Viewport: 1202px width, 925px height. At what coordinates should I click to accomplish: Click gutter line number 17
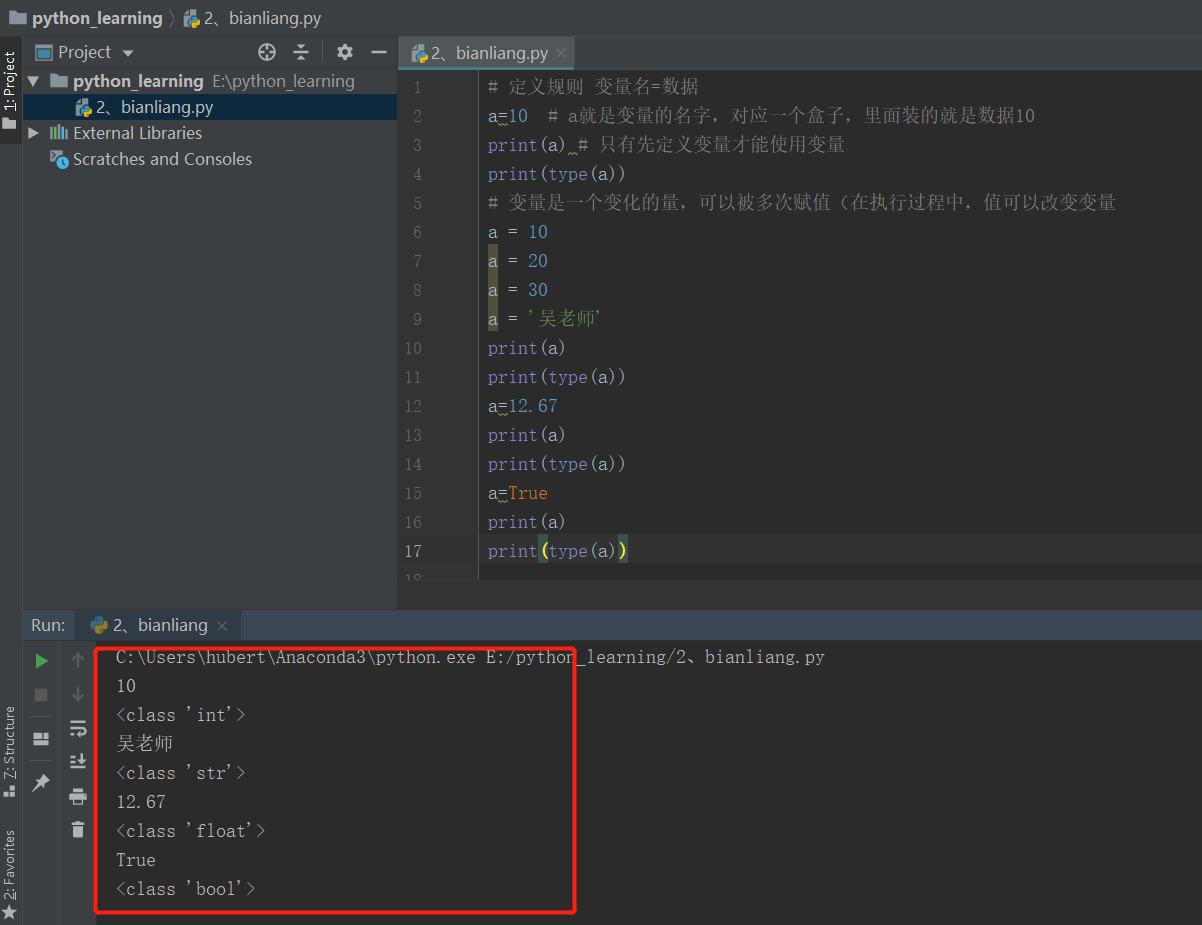coord(413,551)
